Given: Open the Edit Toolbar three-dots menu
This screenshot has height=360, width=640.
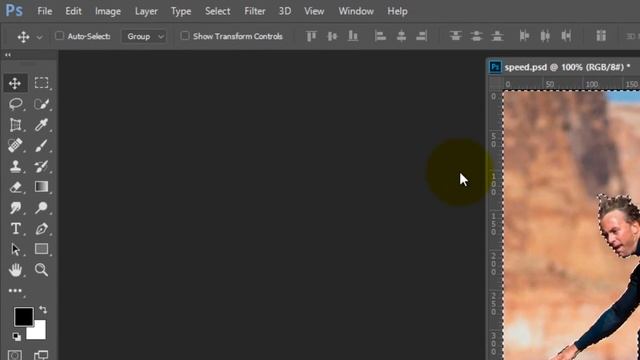Looking at the screenshot, I should pyautogui.click(x=15, y=291).
